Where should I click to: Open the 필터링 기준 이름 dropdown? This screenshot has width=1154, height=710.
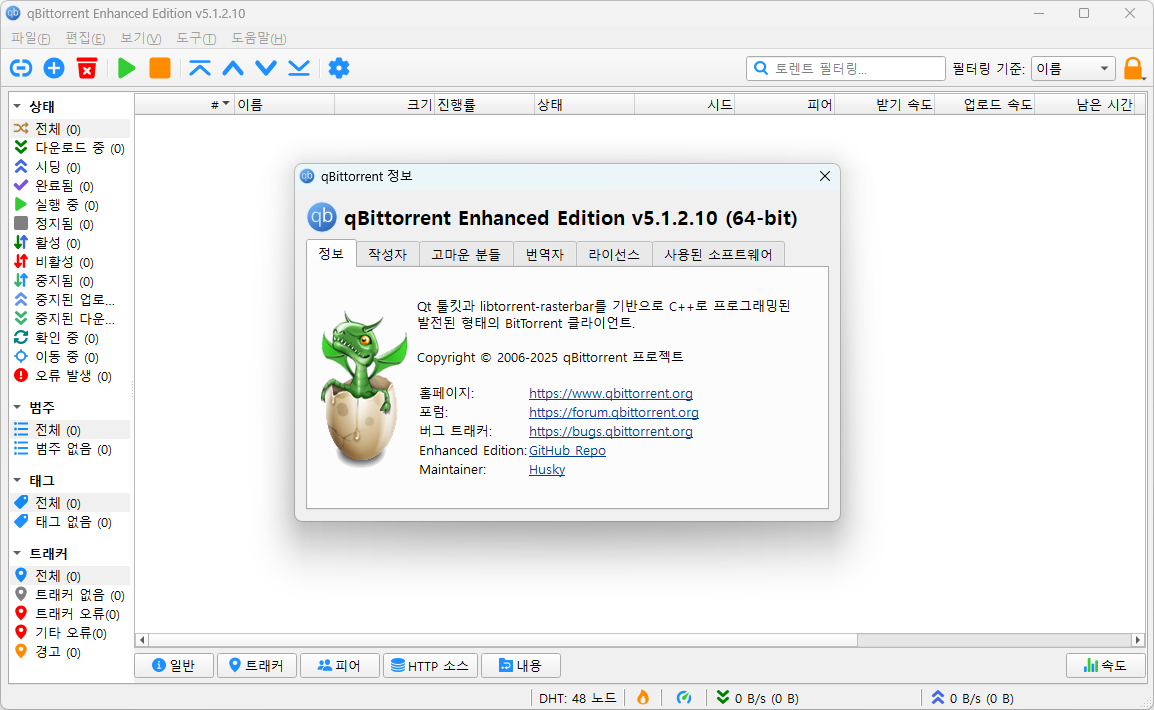point(1074,68)
